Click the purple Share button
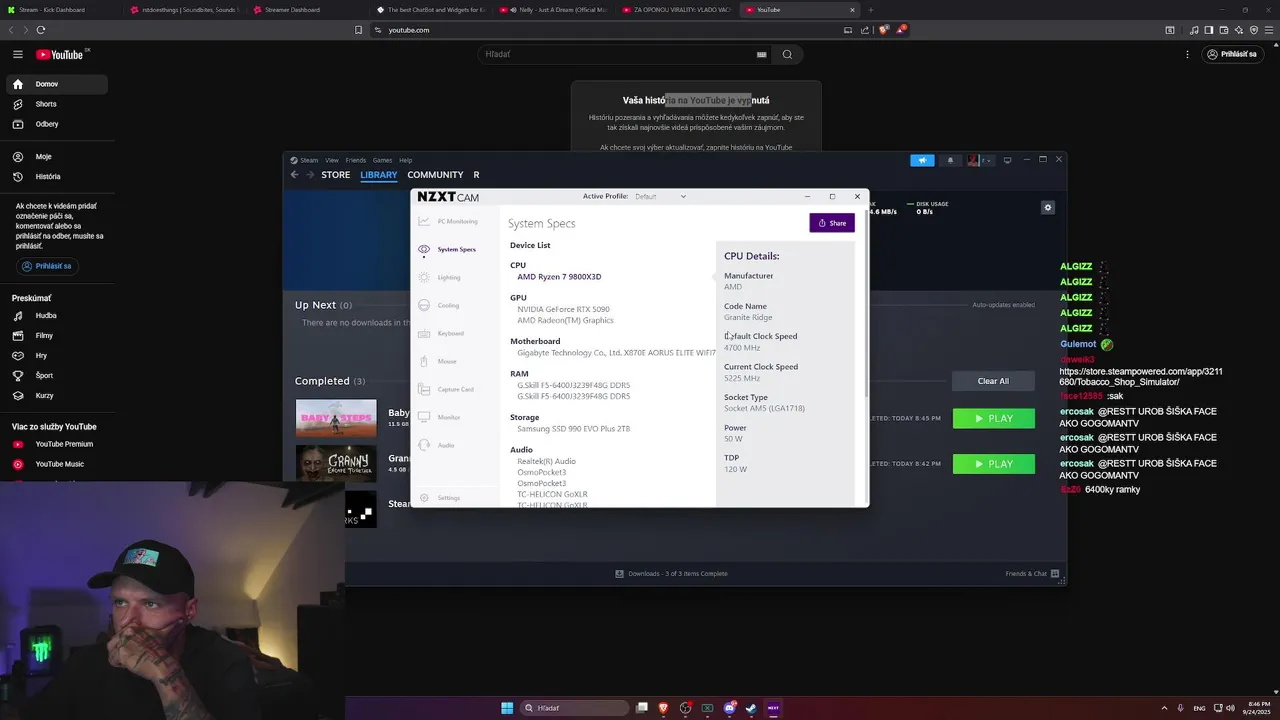The width and height of the screenshot is (1280, 720). click(x=832, y=223)
